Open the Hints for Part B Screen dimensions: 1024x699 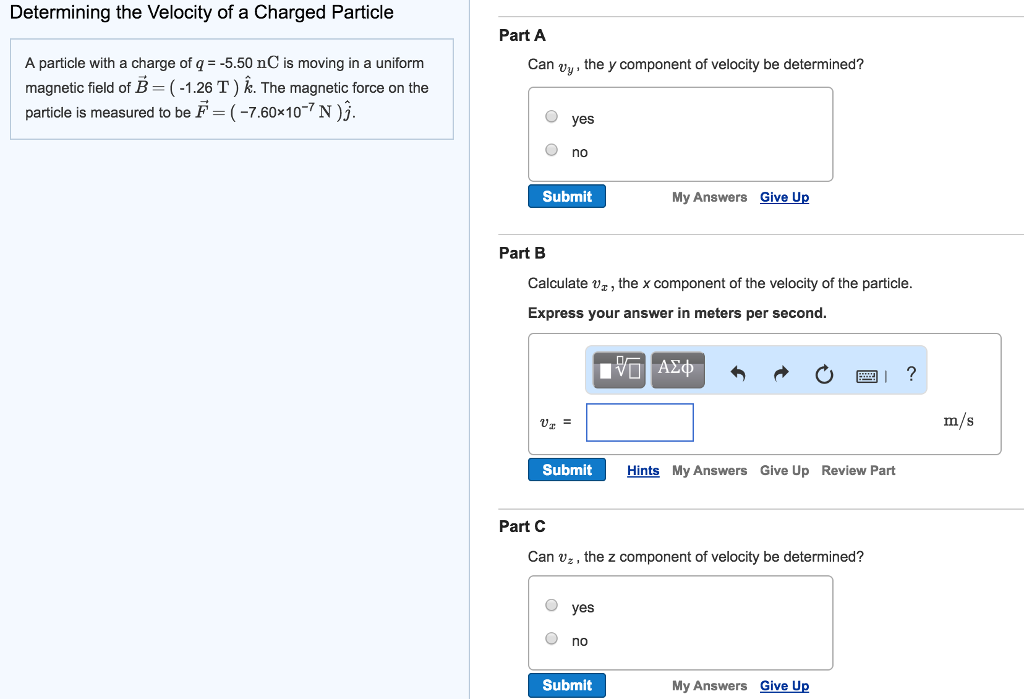pyautogui.click(x=643, y=470)
